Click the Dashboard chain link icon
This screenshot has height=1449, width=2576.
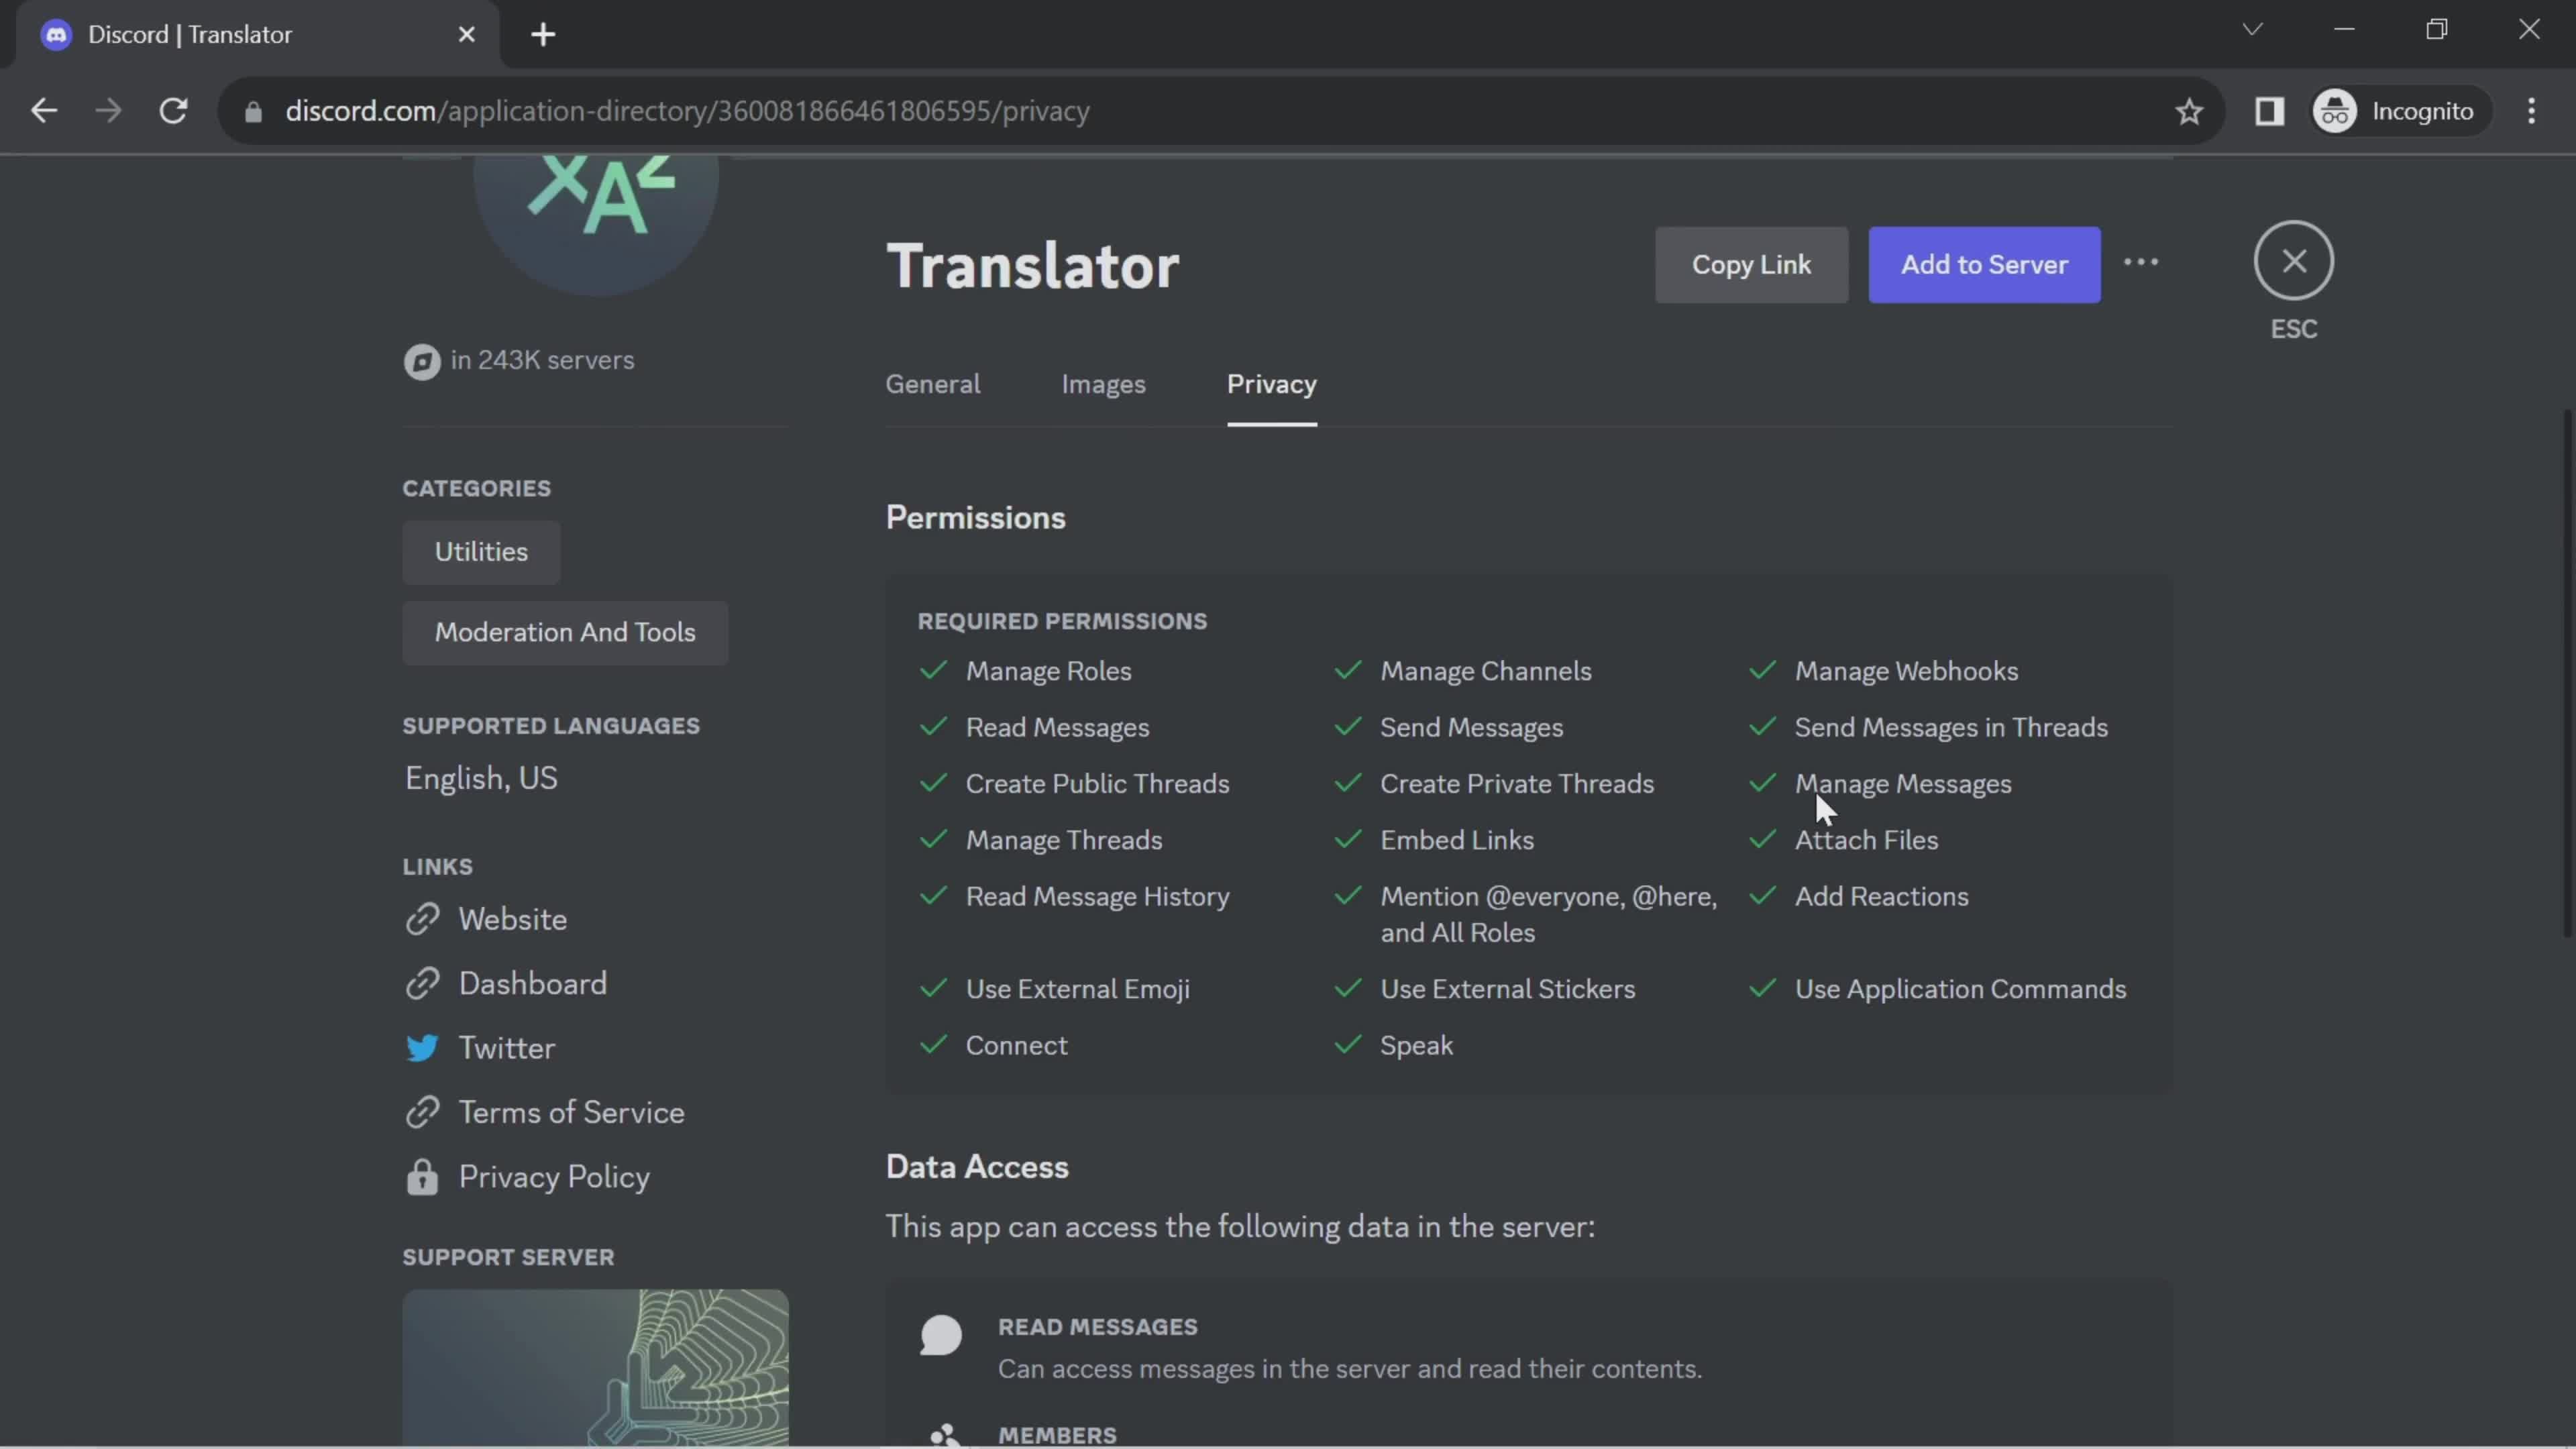[x=422, y=983]
